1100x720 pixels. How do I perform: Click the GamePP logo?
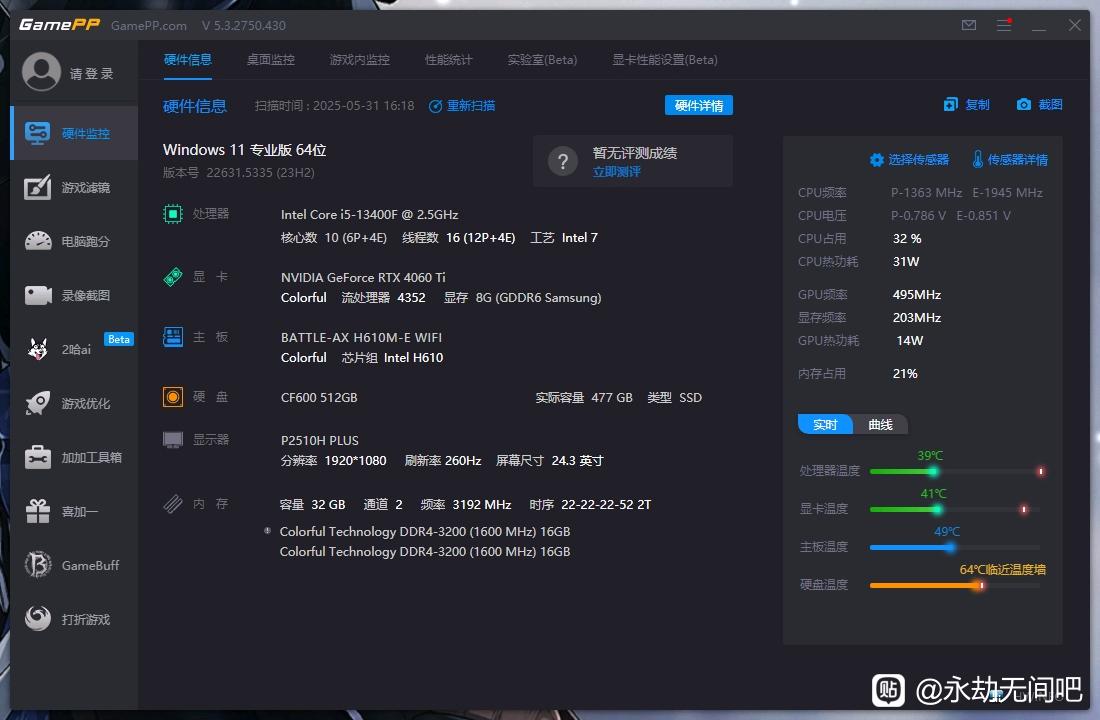point(60,25)
